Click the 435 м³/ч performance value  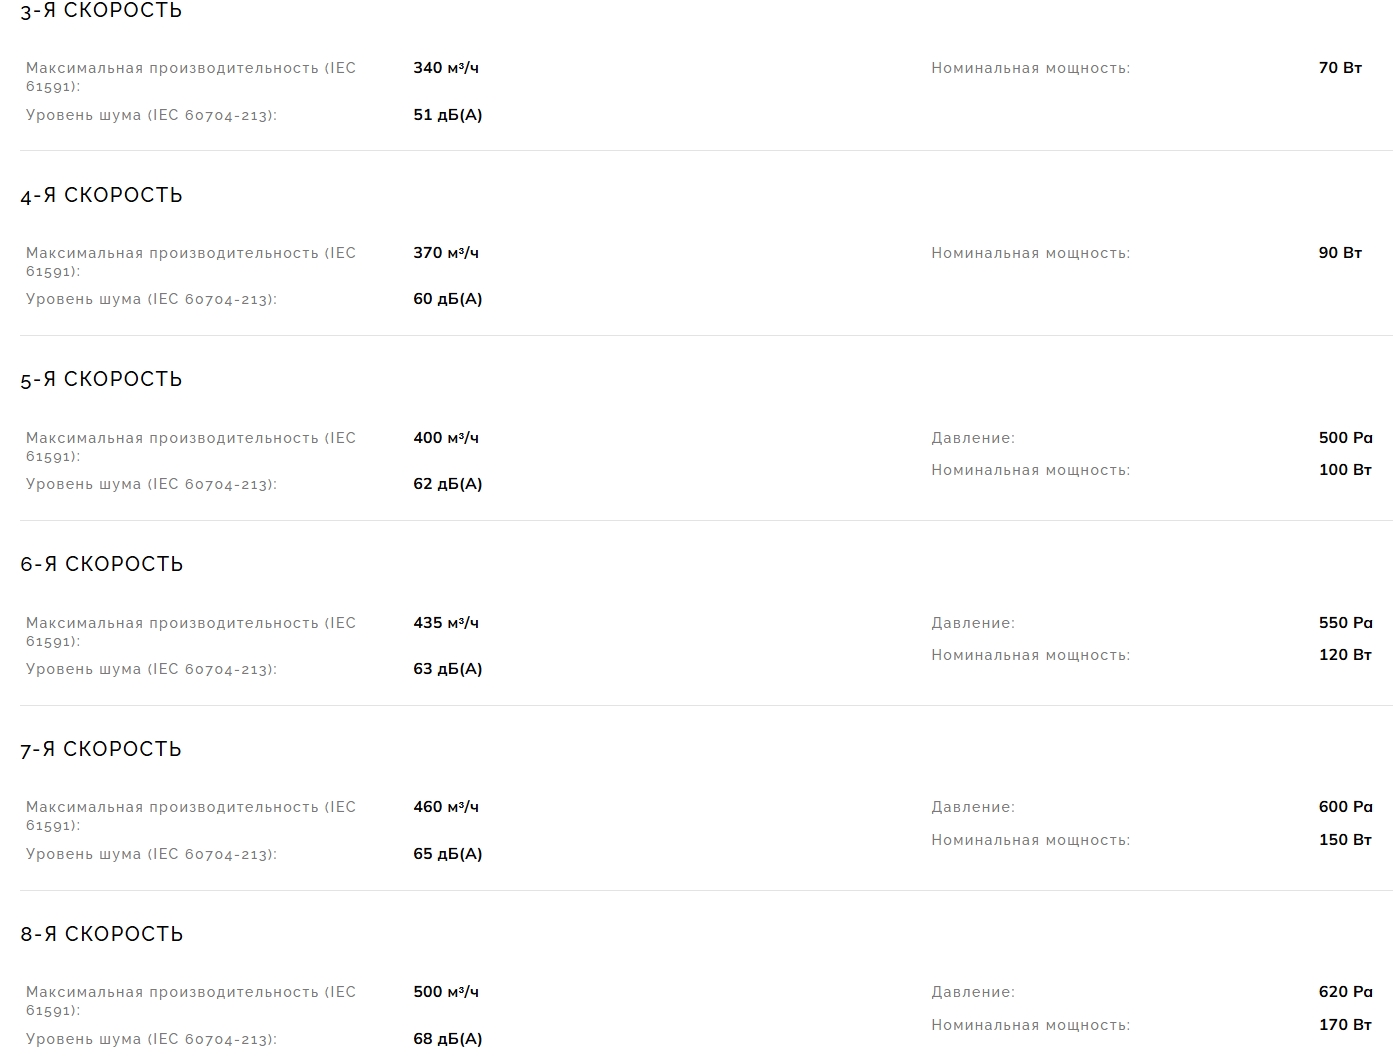click(x=446, y=623)
